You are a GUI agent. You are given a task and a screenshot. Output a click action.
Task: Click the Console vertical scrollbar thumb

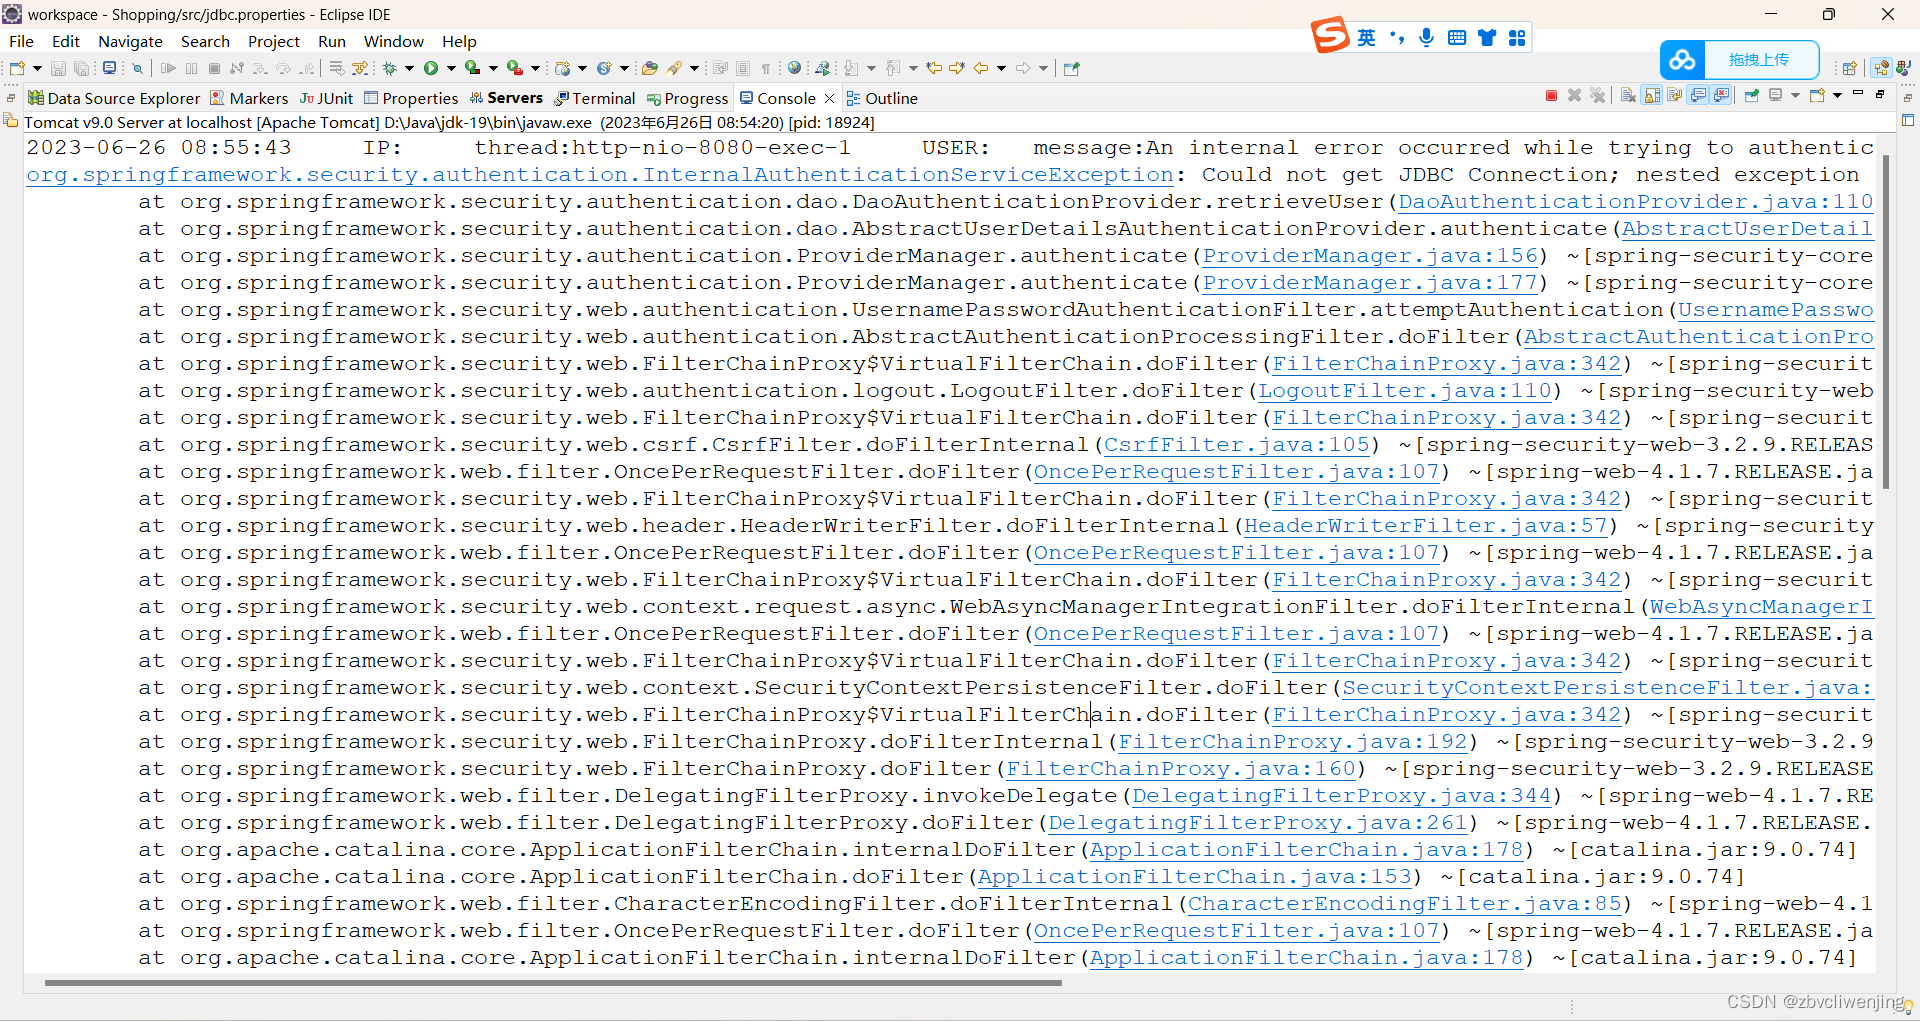pos(1886,322)
